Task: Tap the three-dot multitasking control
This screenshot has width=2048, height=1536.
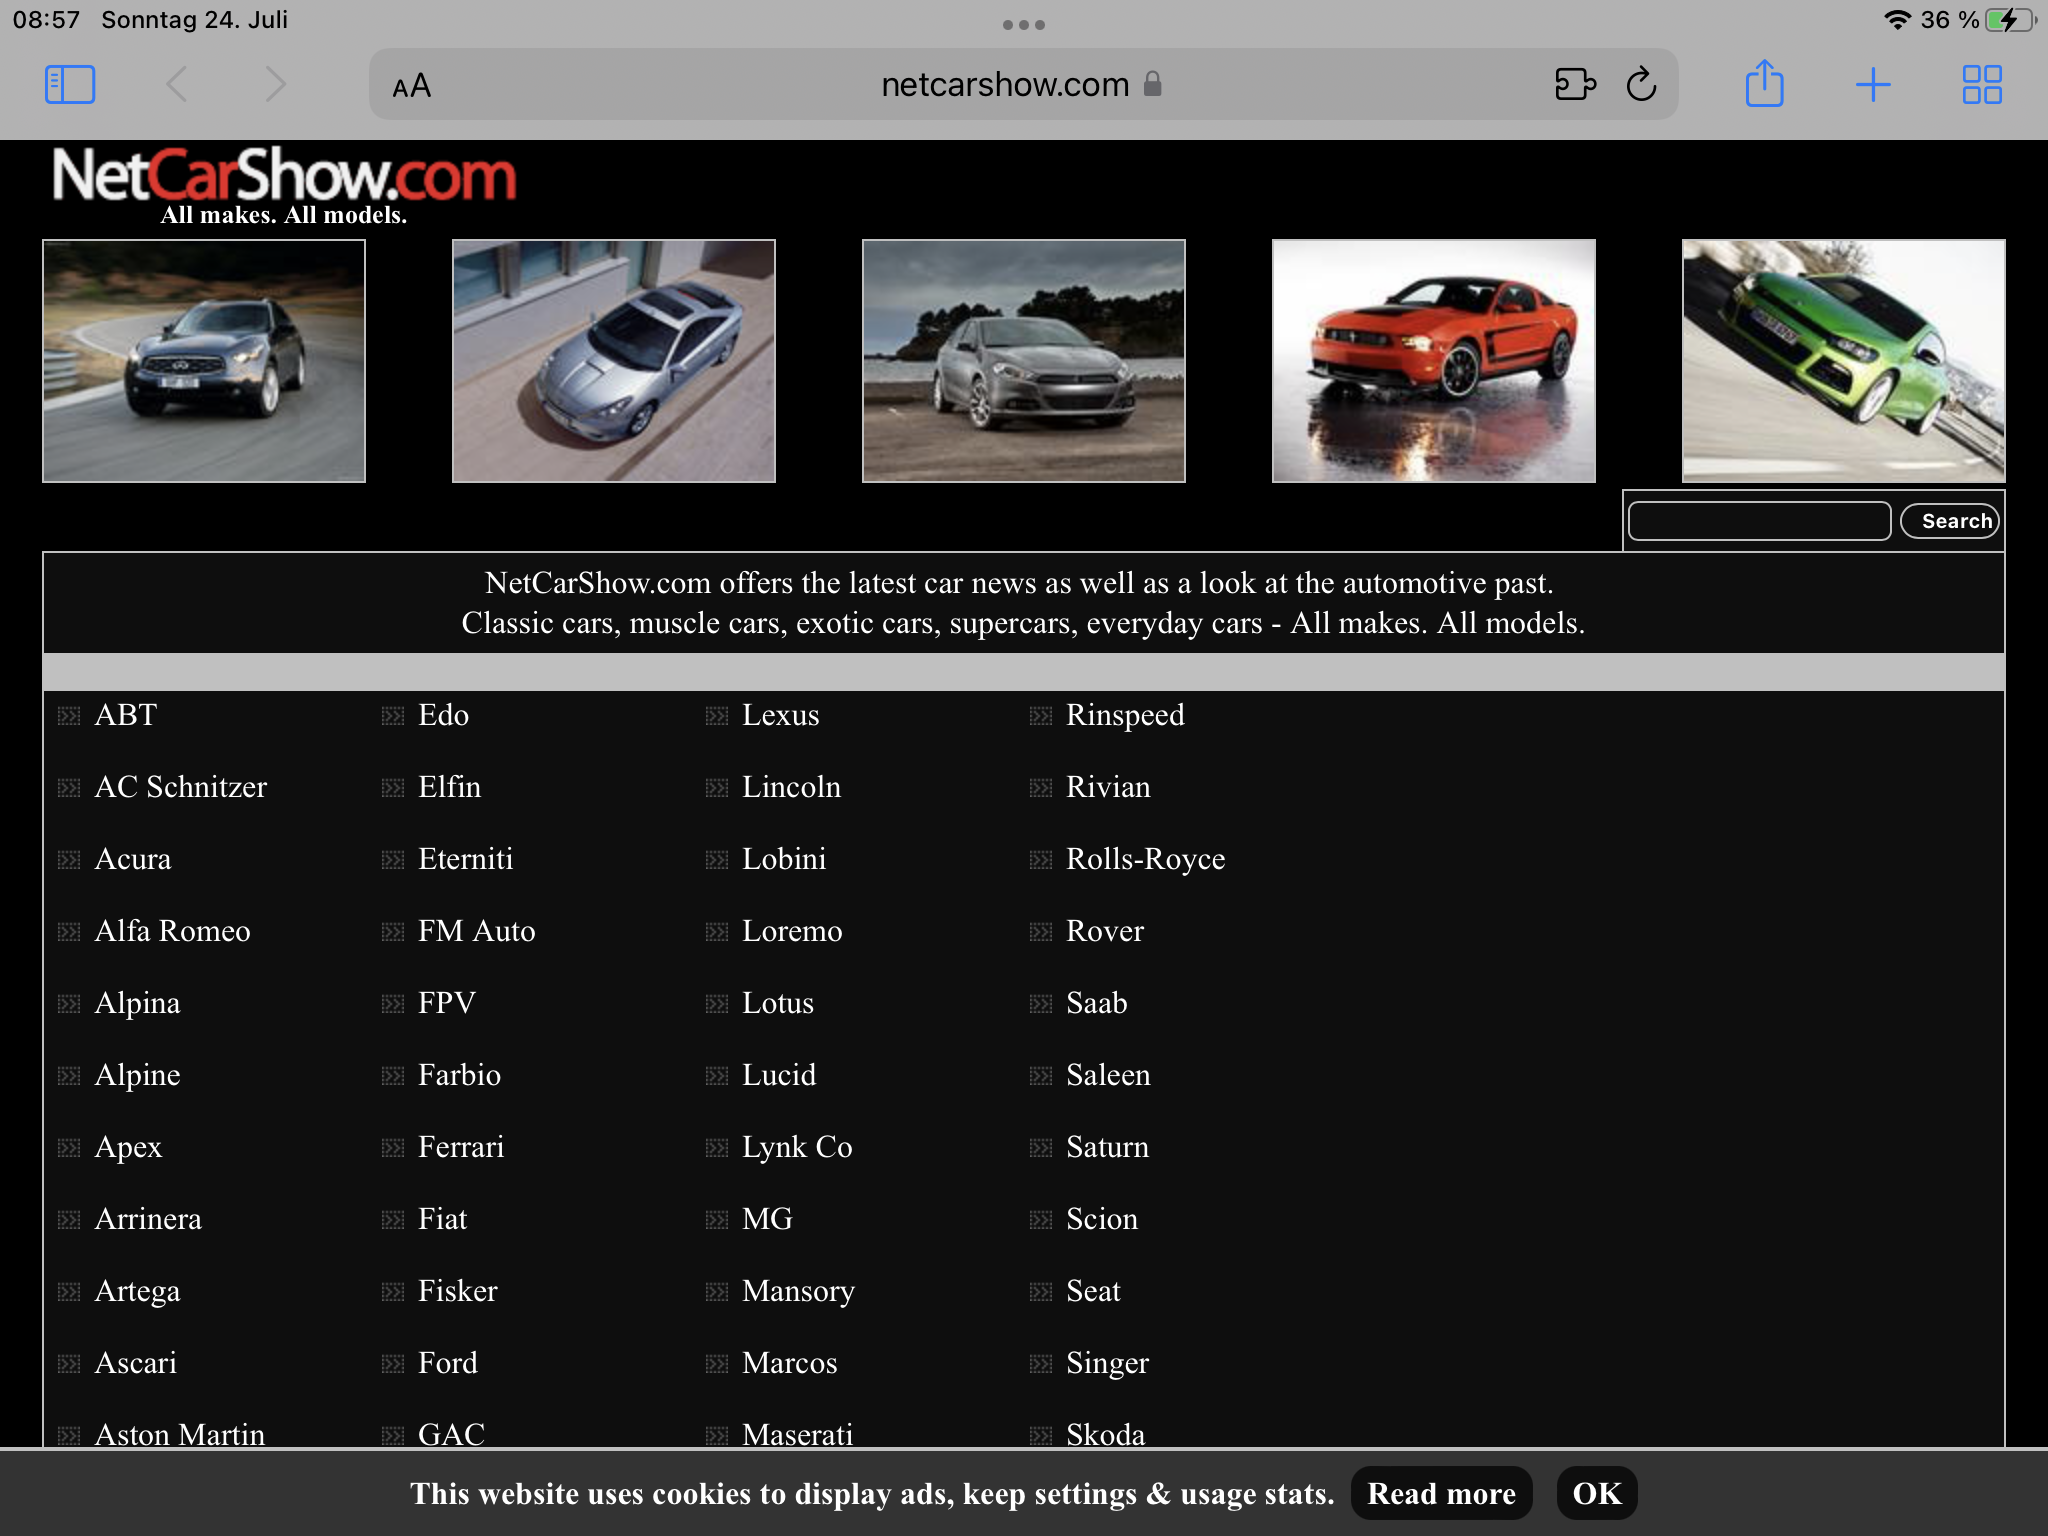Action: pos(1024,25)
